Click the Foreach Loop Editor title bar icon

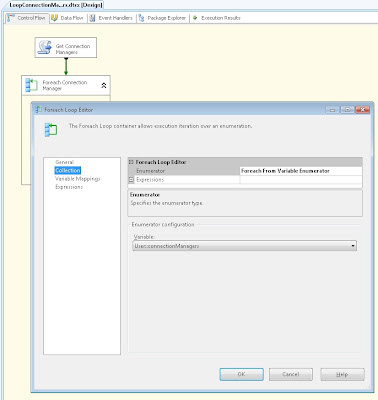39,109
